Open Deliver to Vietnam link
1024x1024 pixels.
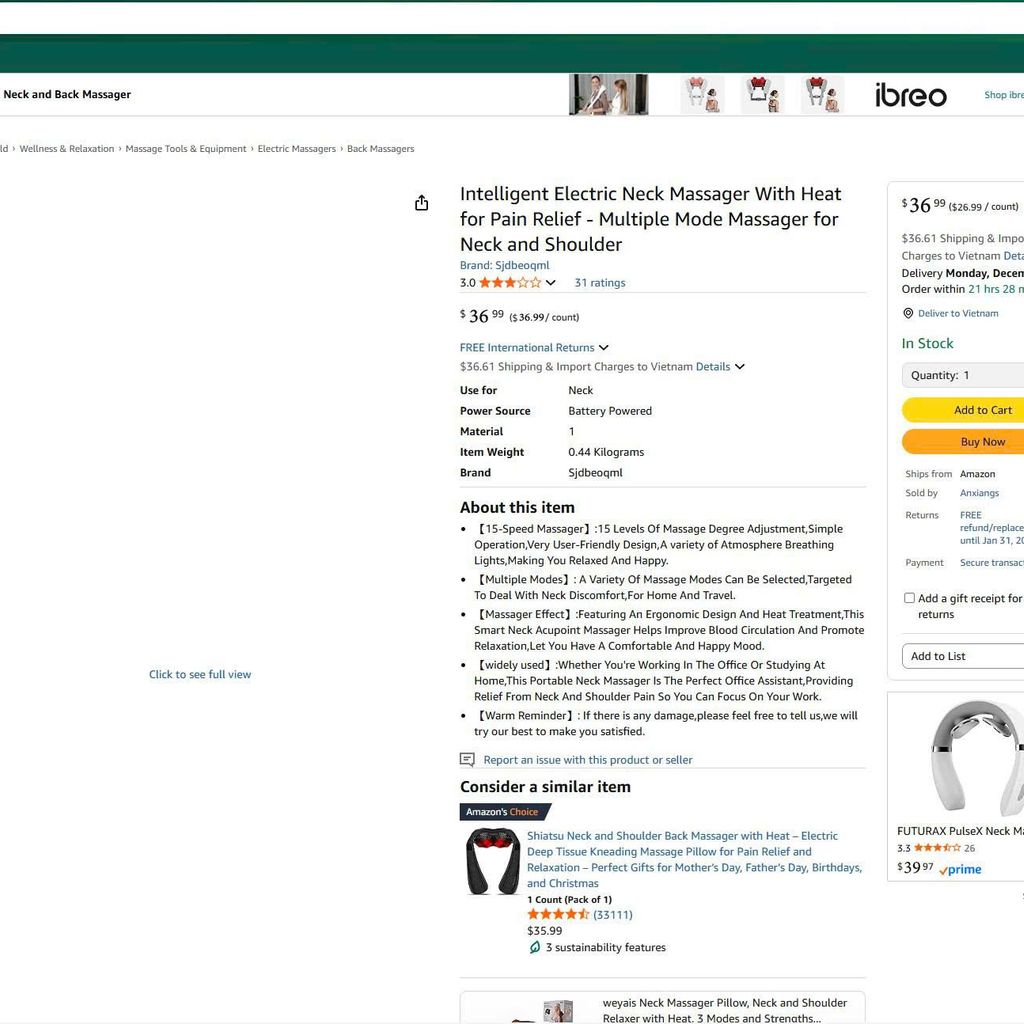[958, 313]
